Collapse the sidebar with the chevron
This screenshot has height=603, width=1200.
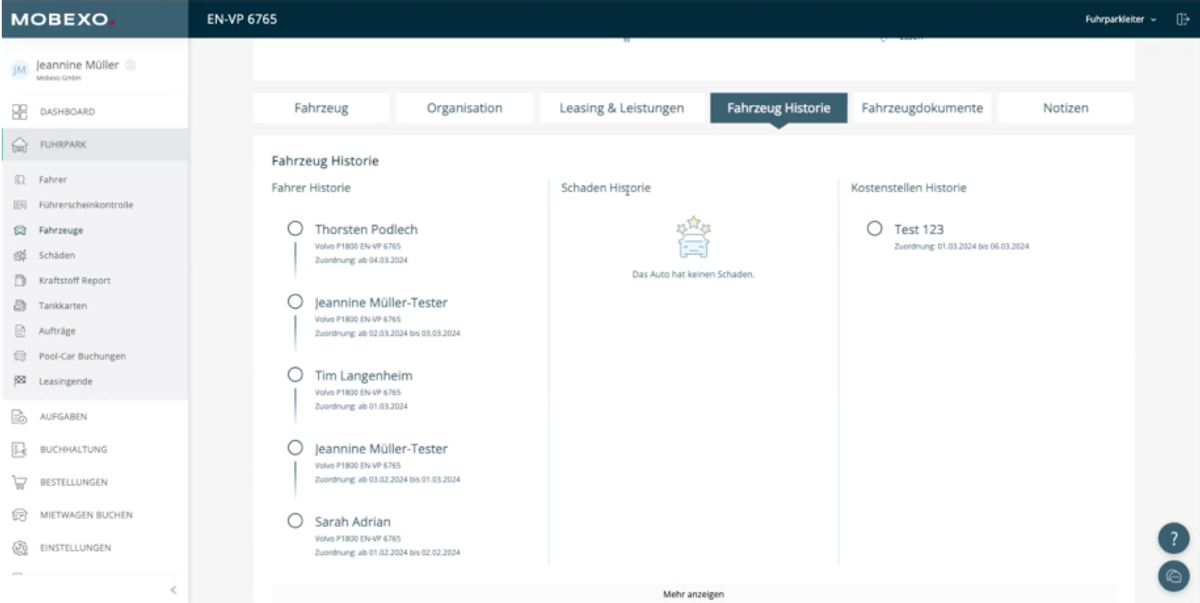click(x=173, y=590)
